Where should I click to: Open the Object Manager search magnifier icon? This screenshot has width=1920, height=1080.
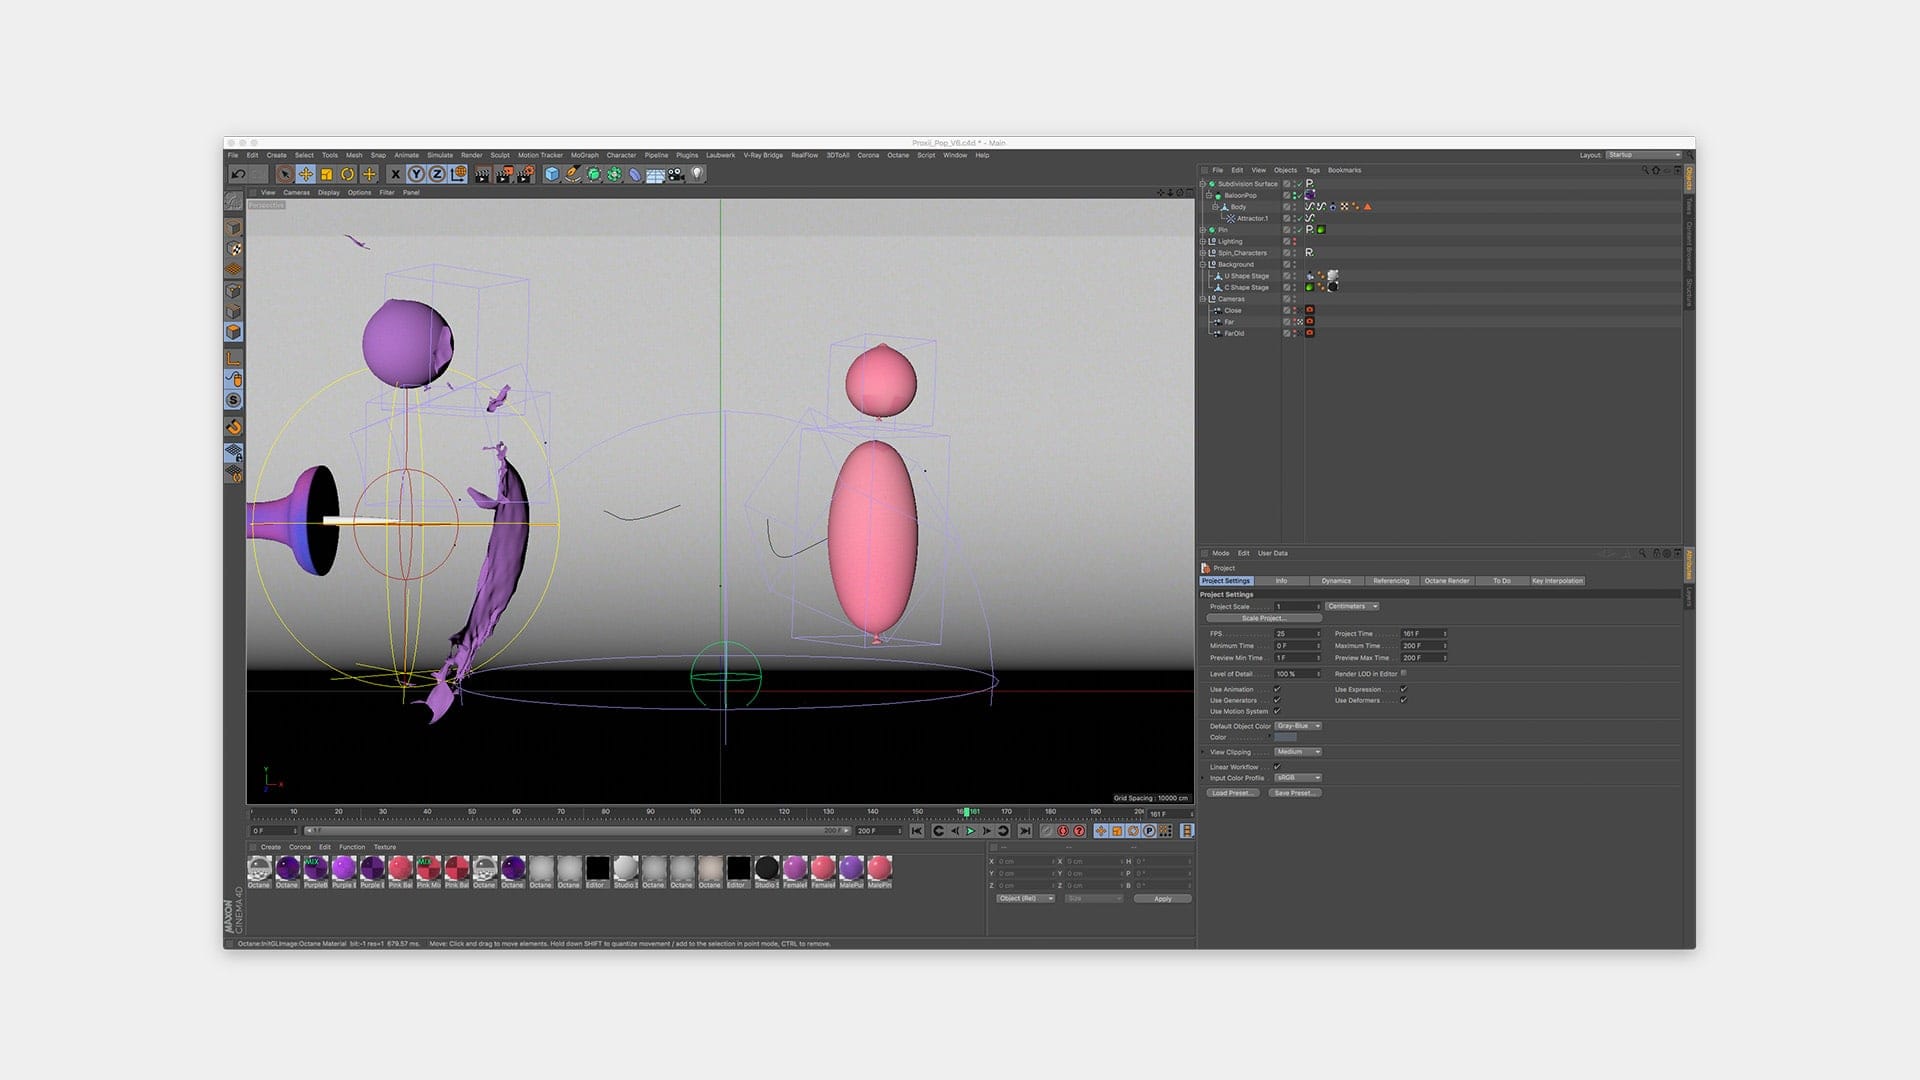(x=1645, y=170)
